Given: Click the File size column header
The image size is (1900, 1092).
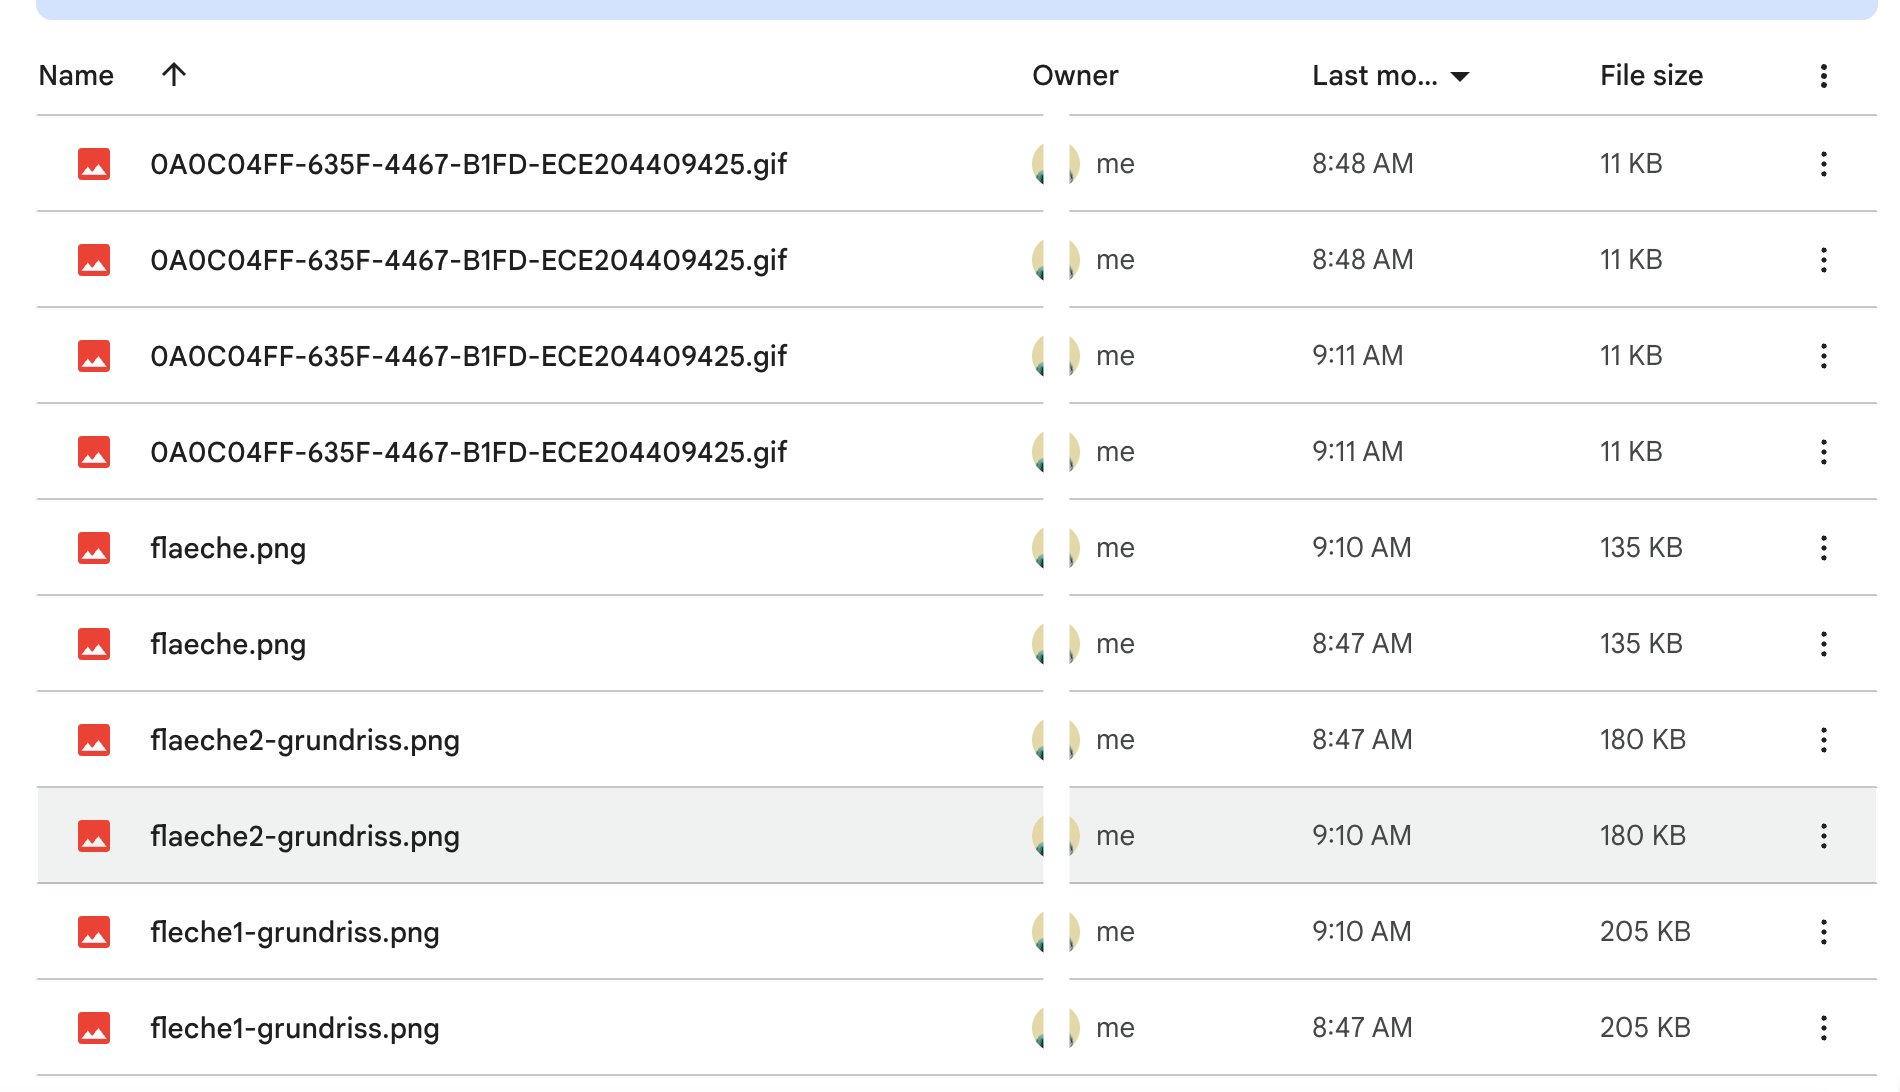Looking at the screenshot, I should pyautogui.click(x=1651, y=76).
